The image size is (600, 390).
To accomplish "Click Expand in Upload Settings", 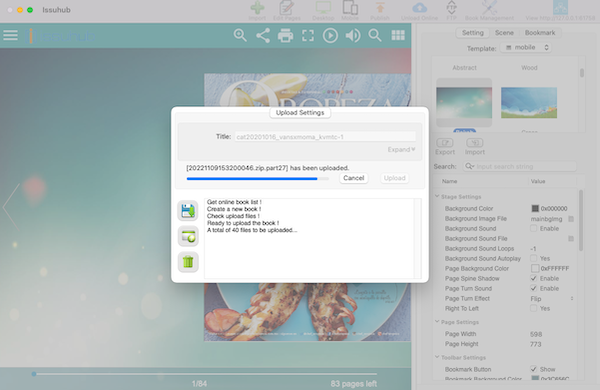I will [x=401, y=149].
